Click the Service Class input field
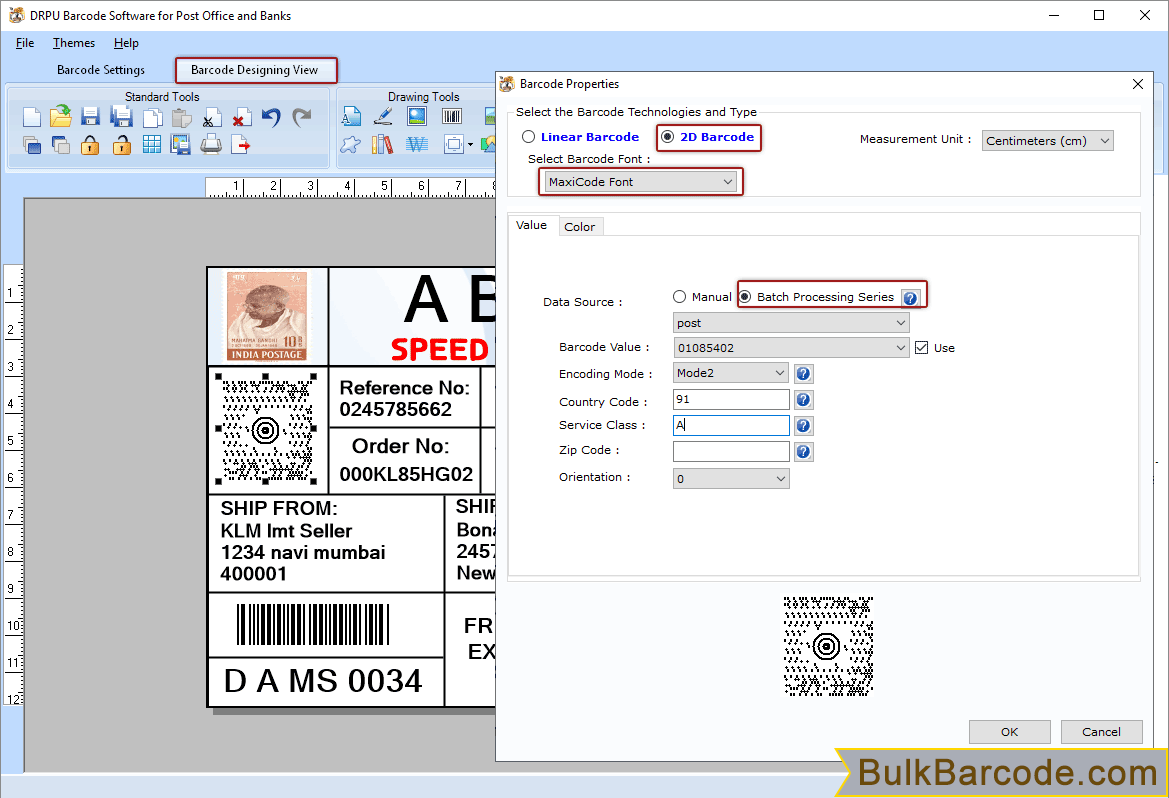Screen dimensions: 1169x798 pyautogui.click(x=731, y=425)
